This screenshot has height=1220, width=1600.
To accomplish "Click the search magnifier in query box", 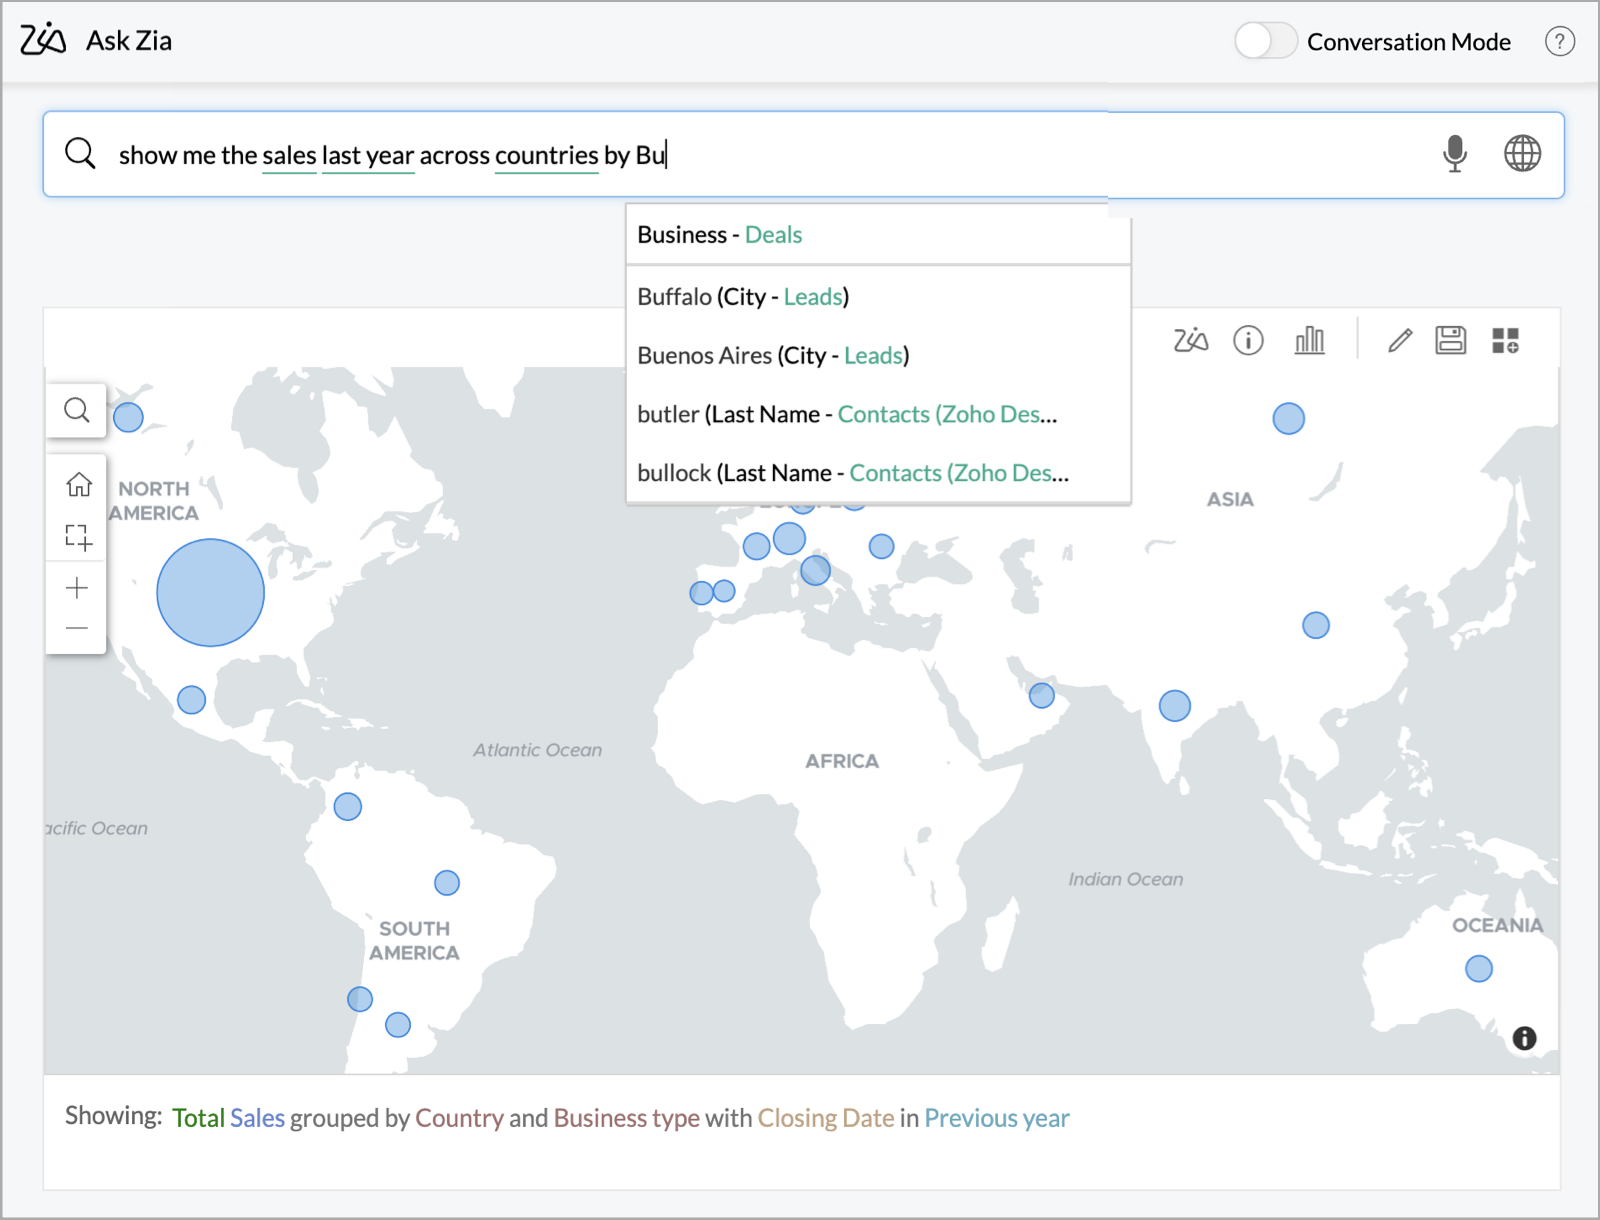I will pos(80,154).
